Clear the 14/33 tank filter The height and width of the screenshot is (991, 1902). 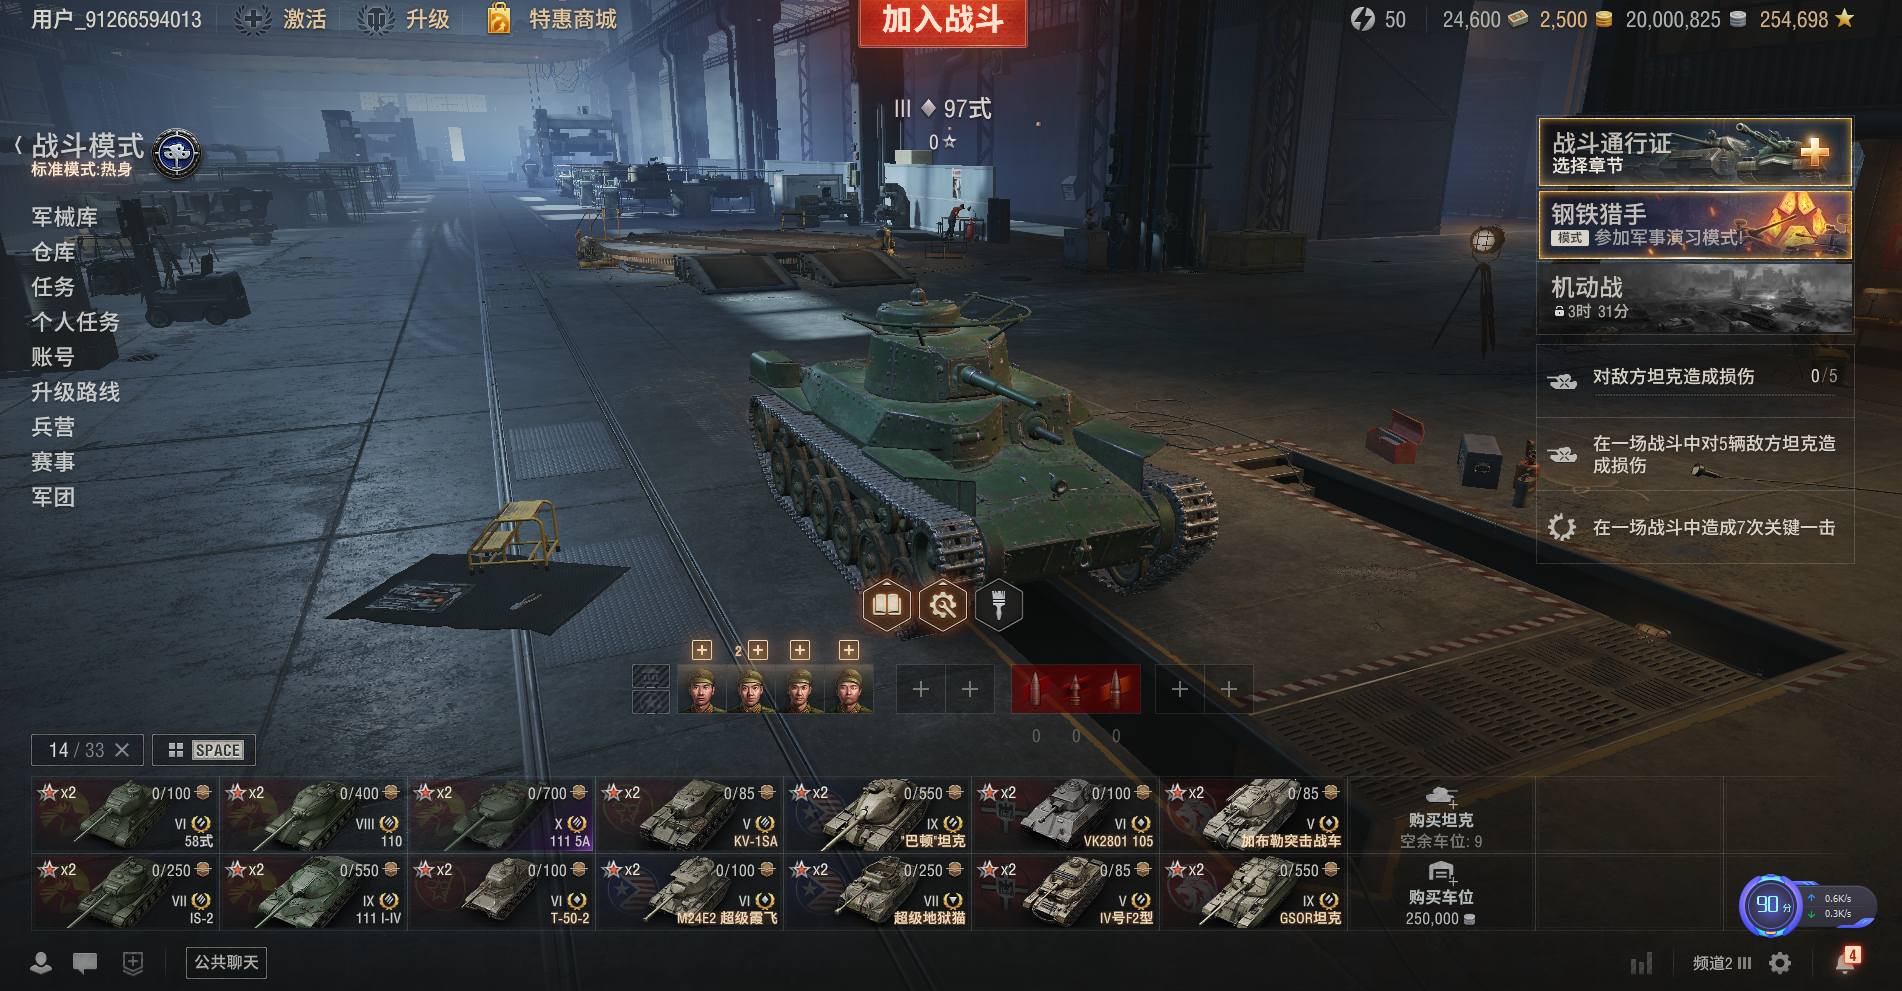122,750
